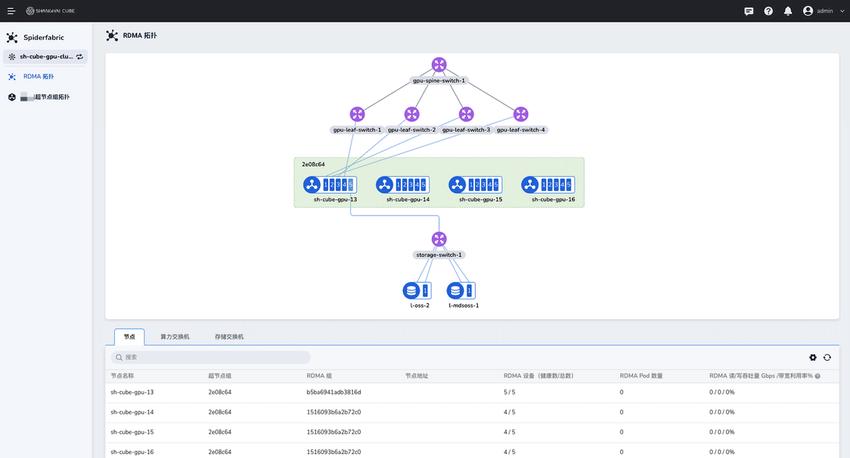Open table column settings gear
The height and width of the screenshot is (458, 850).
pyautogui.click(x=813, y=357)
